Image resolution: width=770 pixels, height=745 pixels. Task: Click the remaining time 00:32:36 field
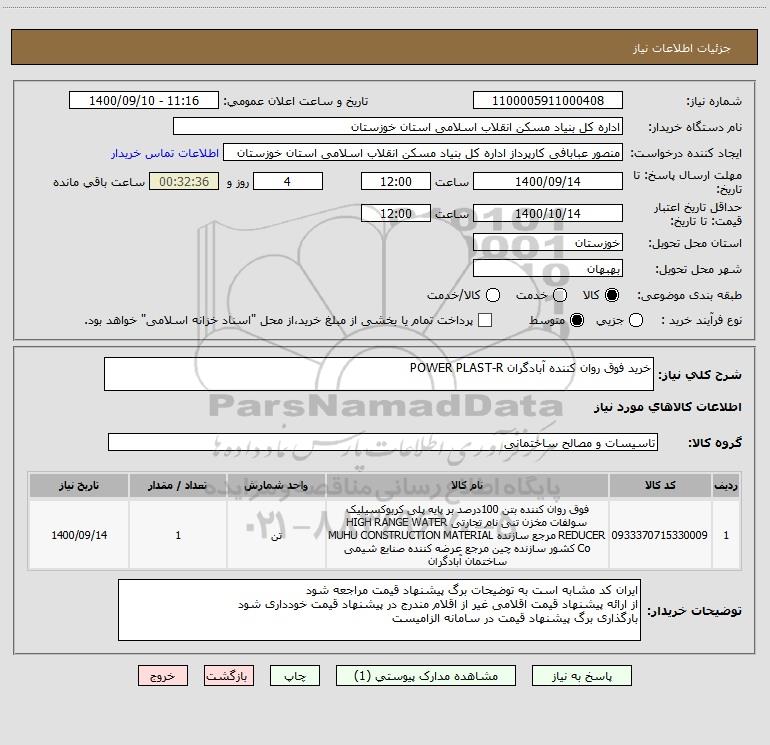[x=184, y=181]
